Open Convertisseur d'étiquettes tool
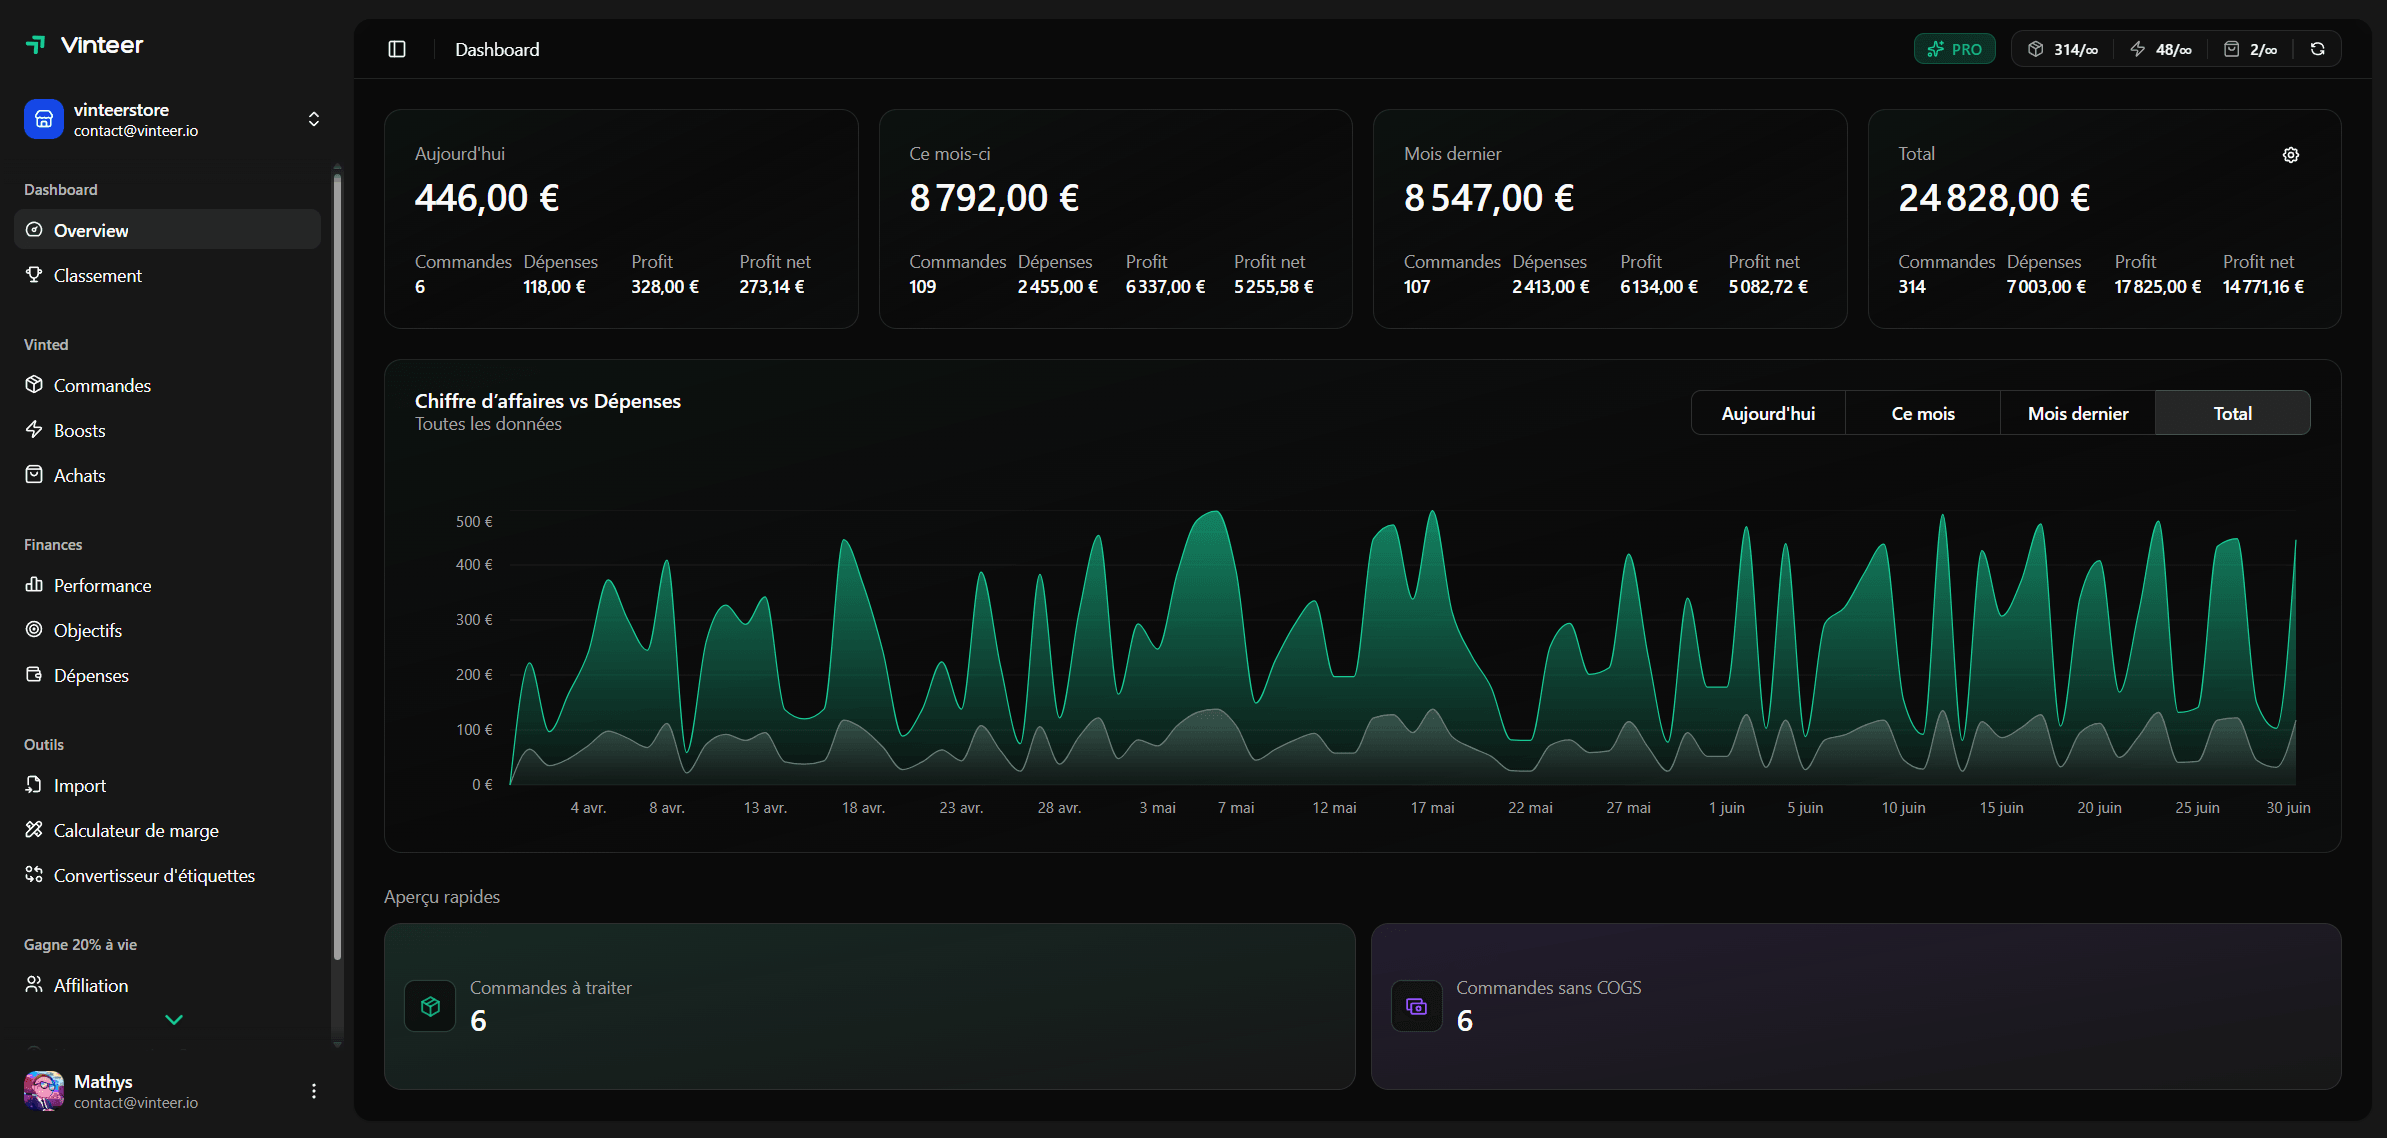Viewport: 2387px width, 1138px height. tap(153, 875)
